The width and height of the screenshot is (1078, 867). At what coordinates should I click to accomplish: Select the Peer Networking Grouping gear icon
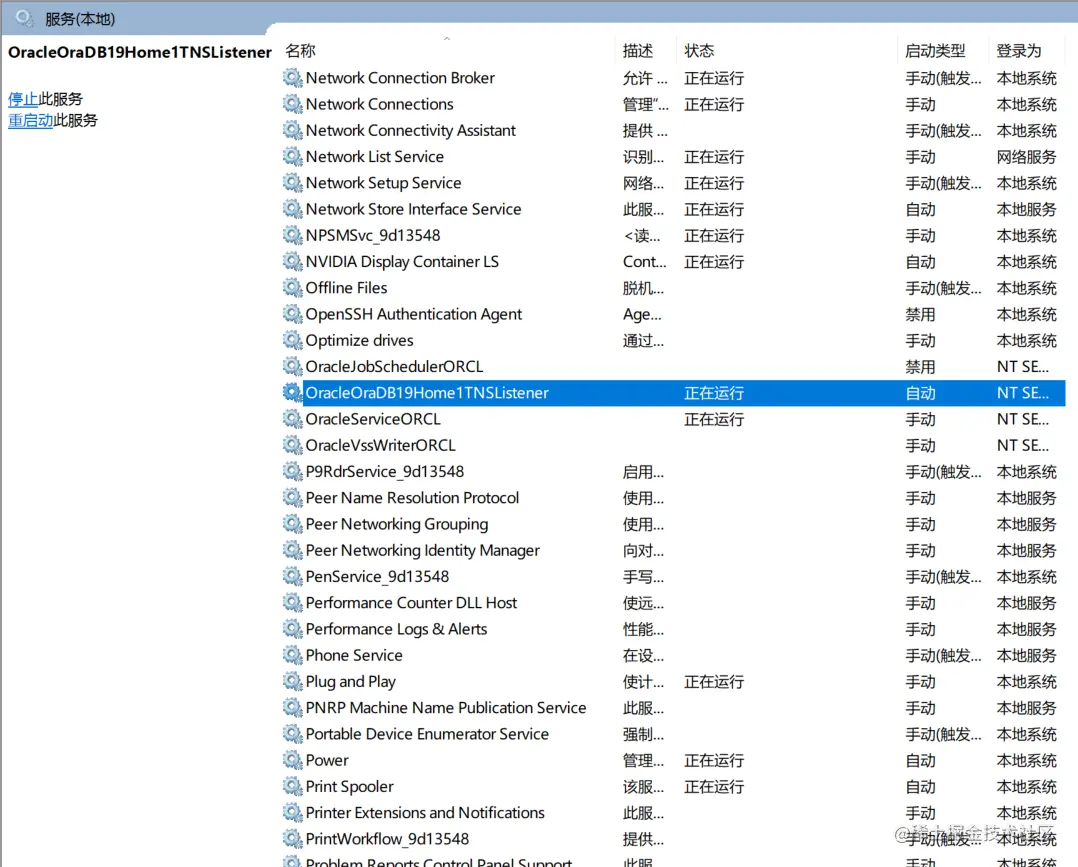click(x=292, y=524)
